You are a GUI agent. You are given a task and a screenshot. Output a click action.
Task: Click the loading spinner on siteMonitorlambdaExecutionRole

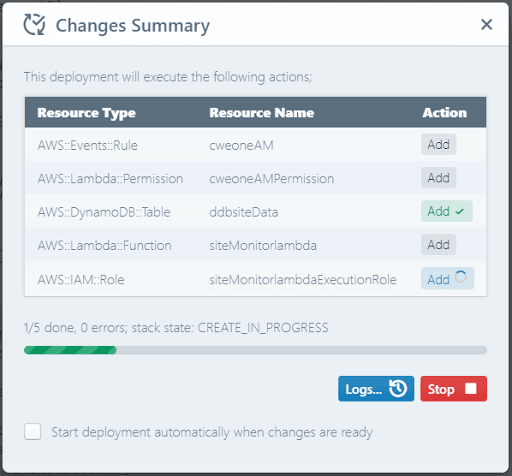click(x=460, y=276)
